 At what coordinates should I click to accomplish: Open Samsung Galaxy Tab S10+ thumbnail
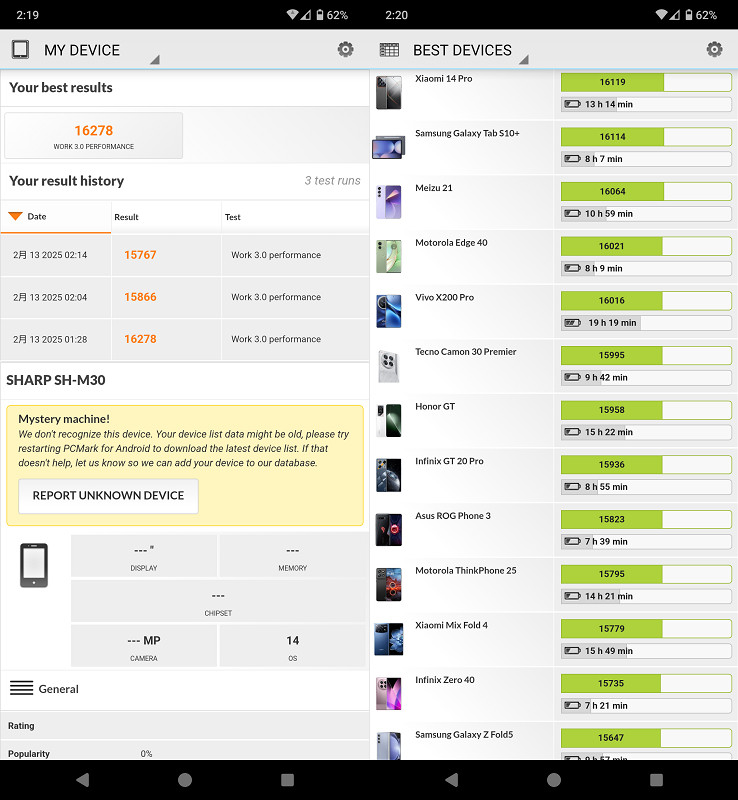(389, 147)
